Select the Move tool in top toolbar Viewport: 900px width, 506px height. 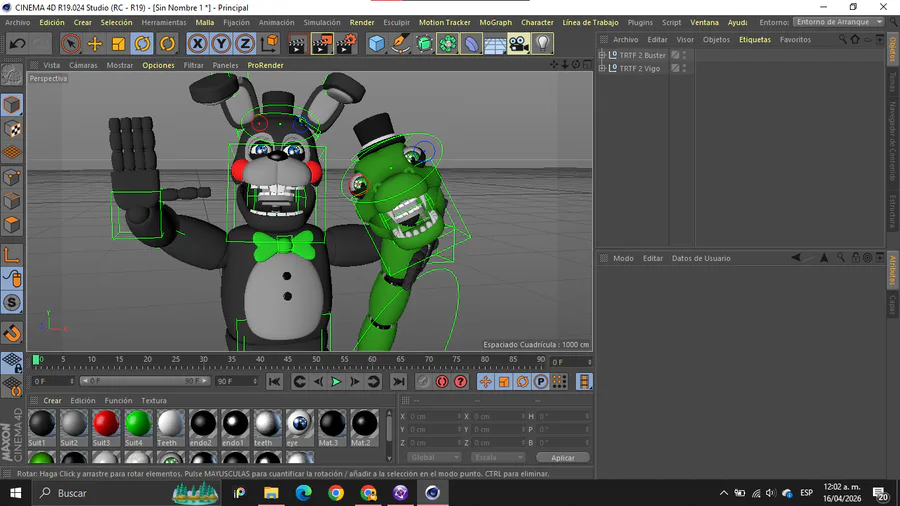click(95, 43)
